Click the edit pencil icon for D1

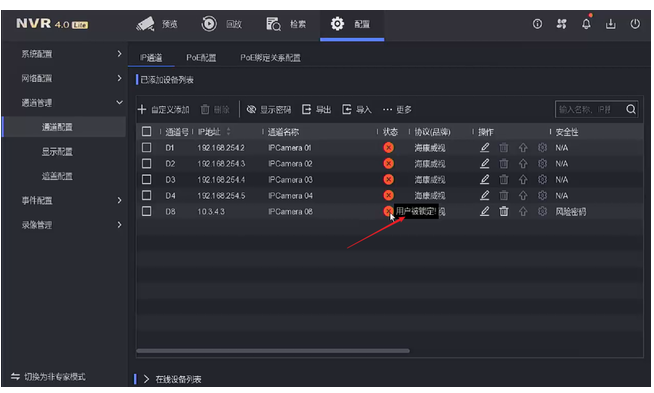click(484, 148)
